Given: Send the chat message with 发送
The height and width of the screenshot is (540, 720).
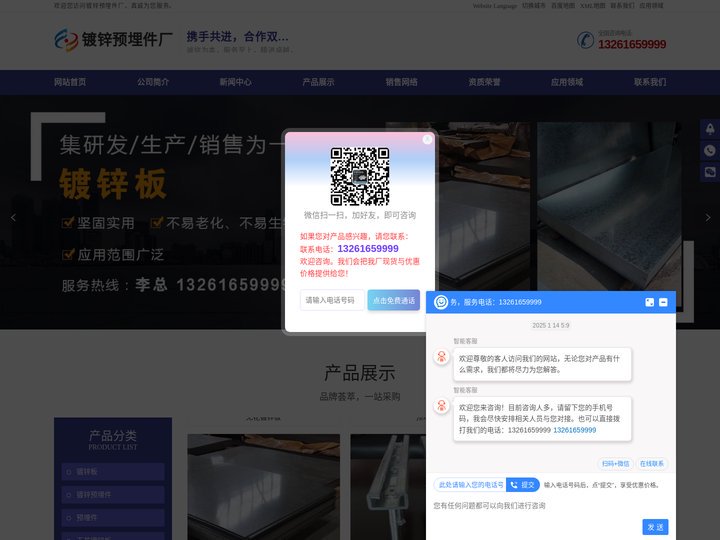Looking at the screenshot, I should (655, 527).
